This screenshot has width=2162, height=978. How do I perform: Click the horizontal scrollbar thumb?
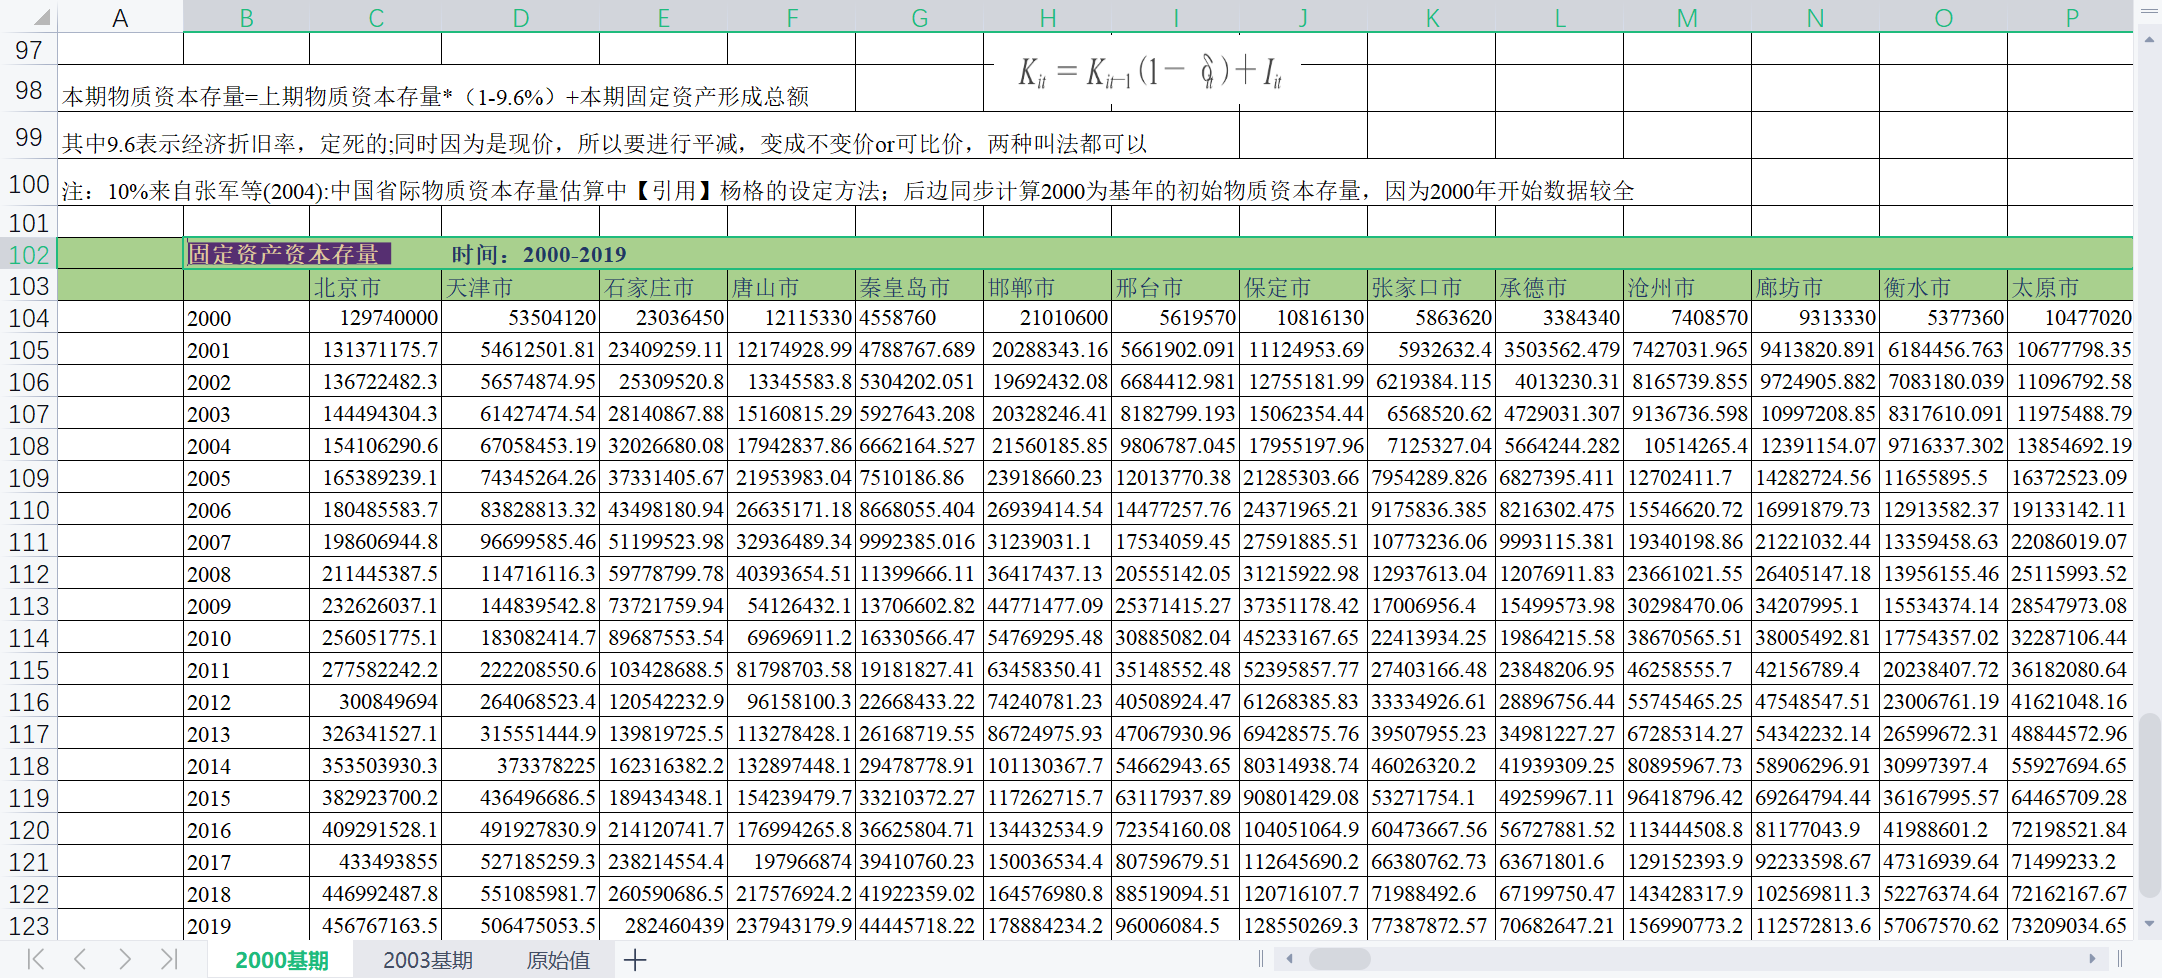point(1339,959)
